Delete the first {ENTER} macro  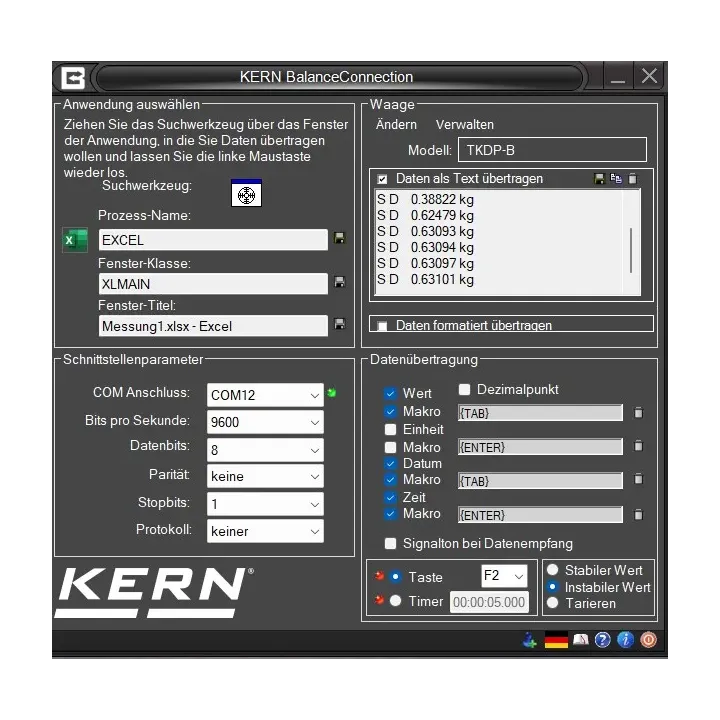[638, 446]
